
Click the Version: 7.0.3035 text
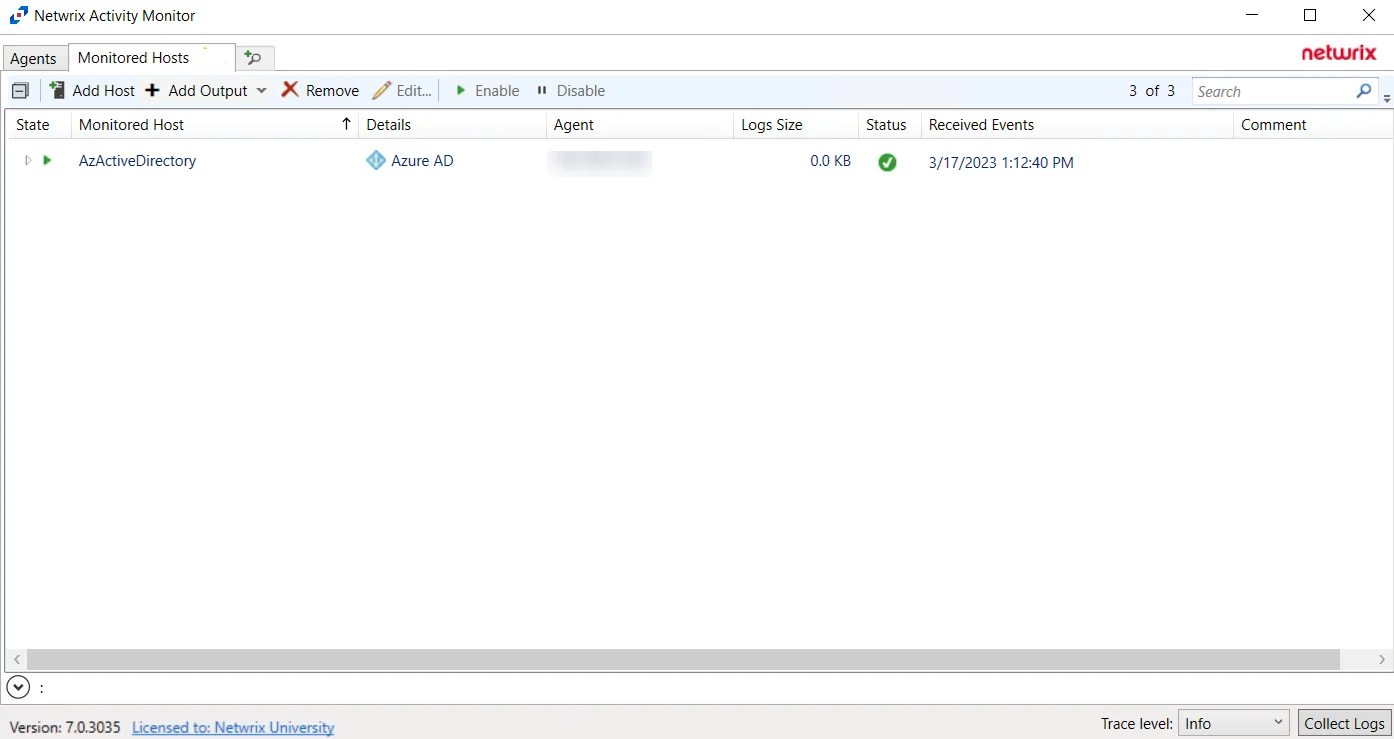[65, 727]
